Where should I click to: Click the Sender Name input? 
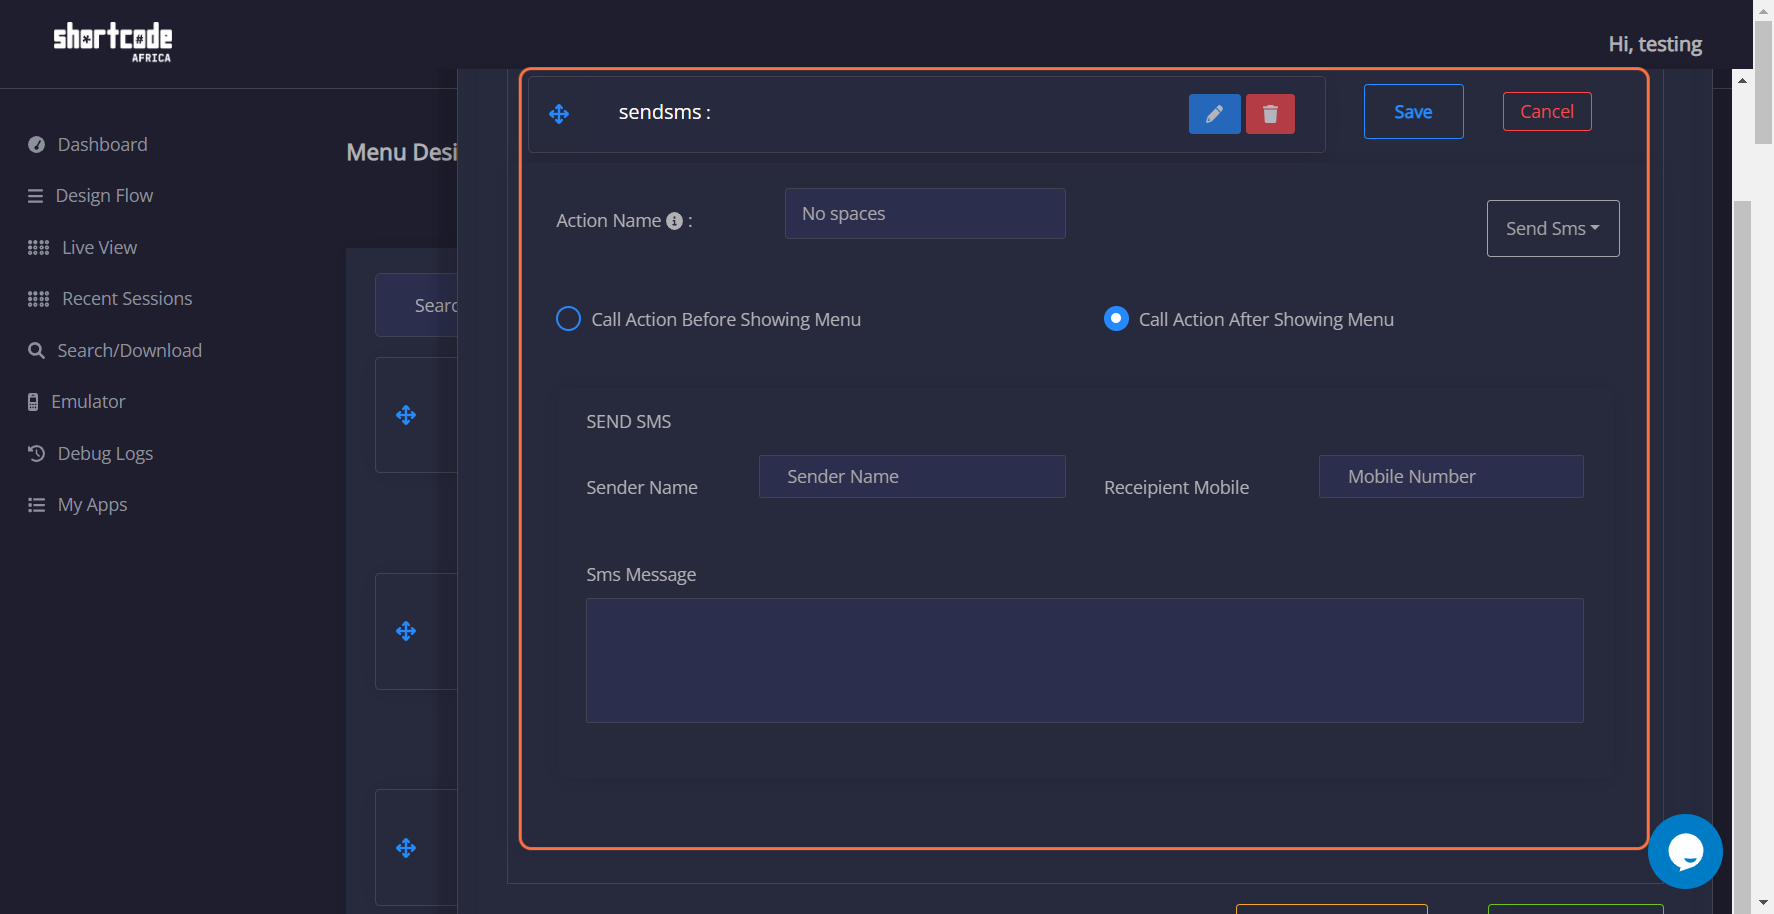pyautogui.click(x=912, y=477)
